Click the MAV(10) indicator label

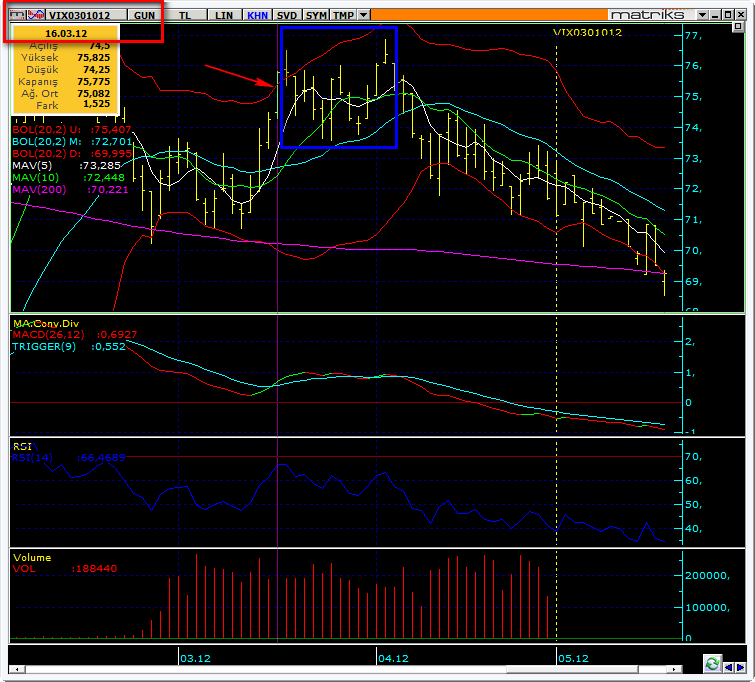point(35,178)
